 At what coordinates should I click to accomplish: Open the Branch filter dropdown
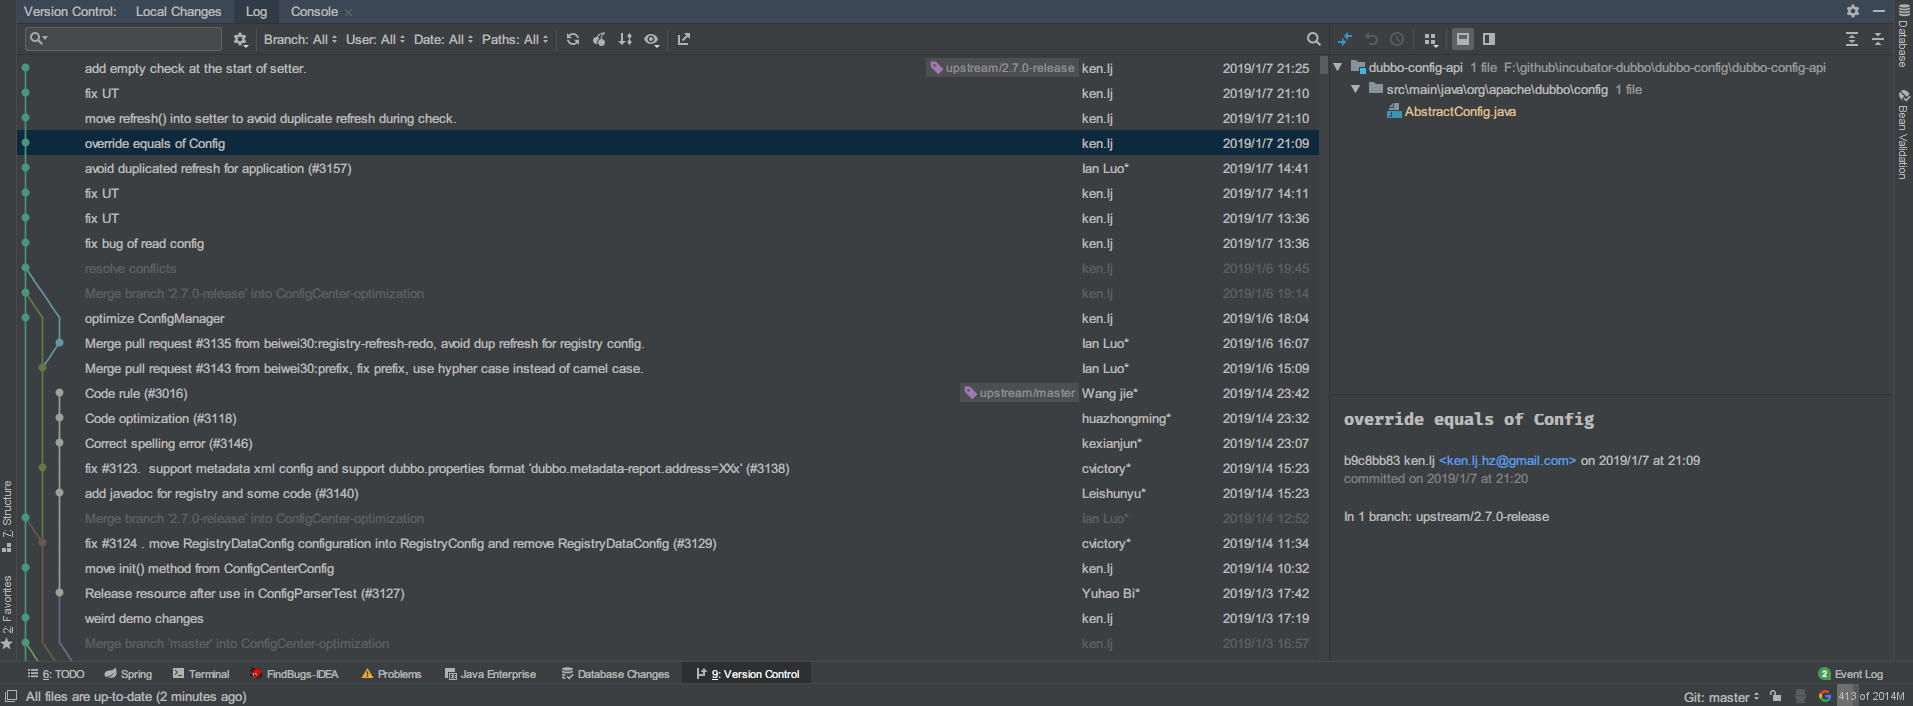click(x=300, y=39)
